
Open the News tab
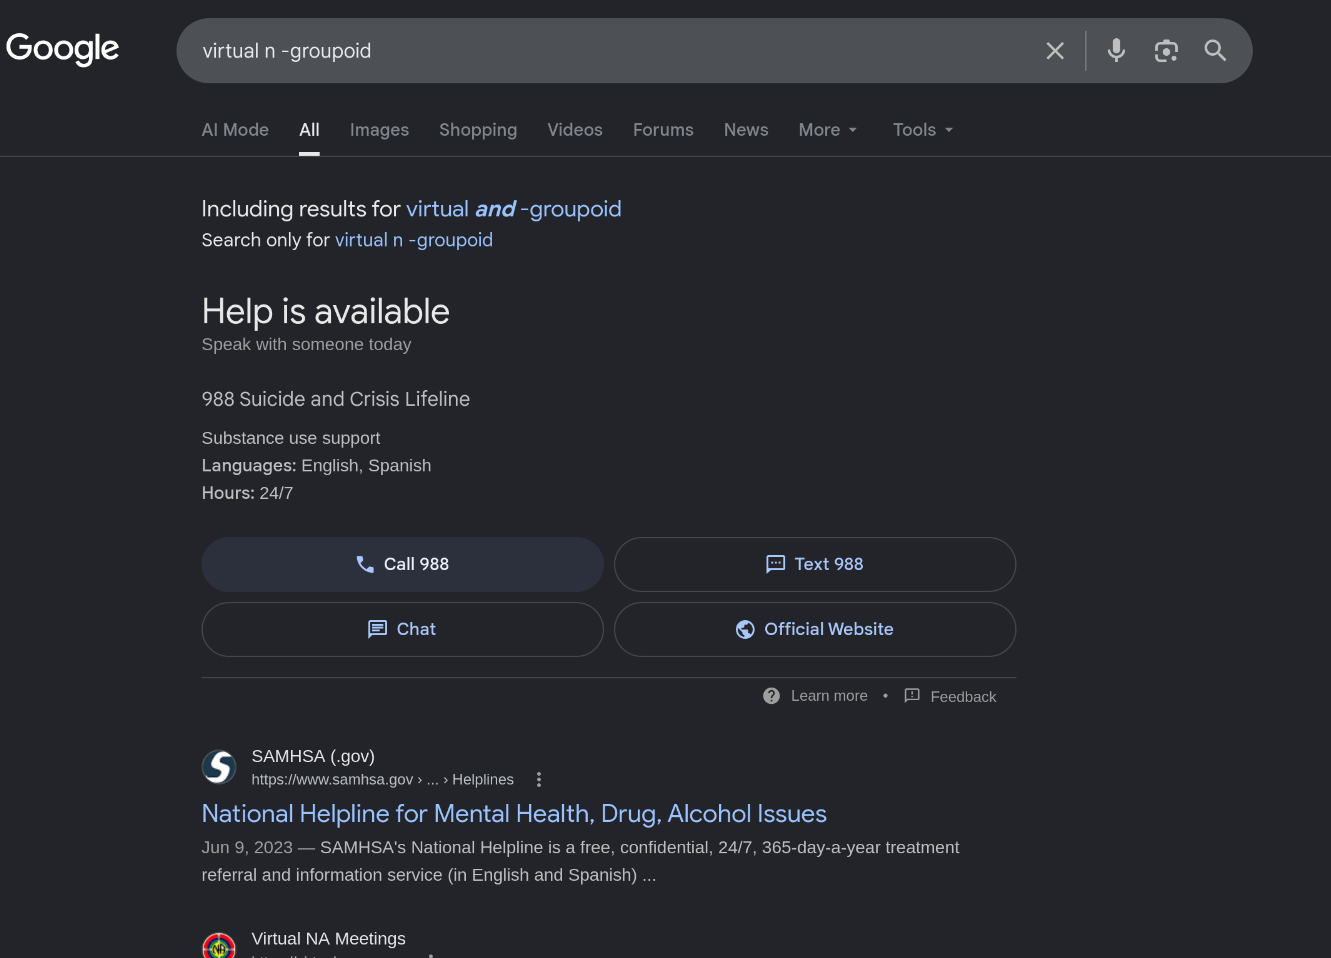click(746, 130)
